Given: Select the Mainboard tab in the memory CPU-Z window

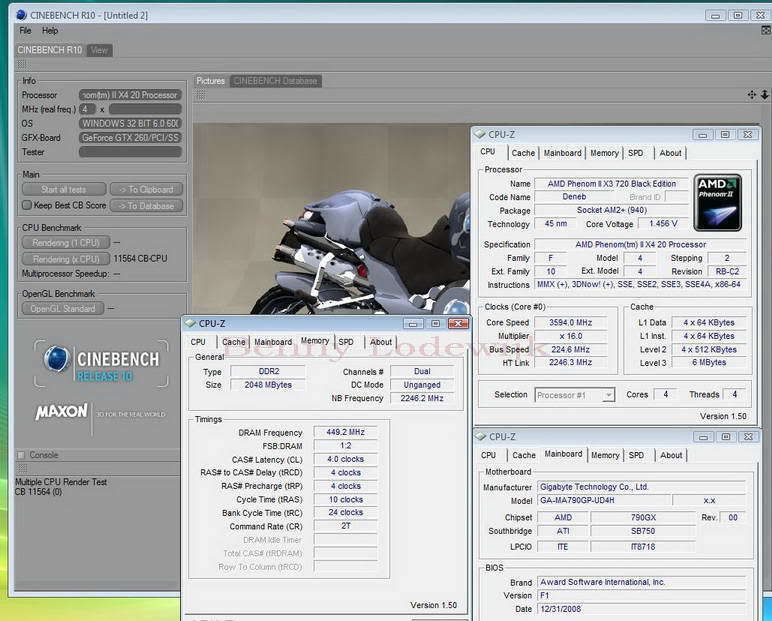Looking at the screenshot, I should point(273,342).
